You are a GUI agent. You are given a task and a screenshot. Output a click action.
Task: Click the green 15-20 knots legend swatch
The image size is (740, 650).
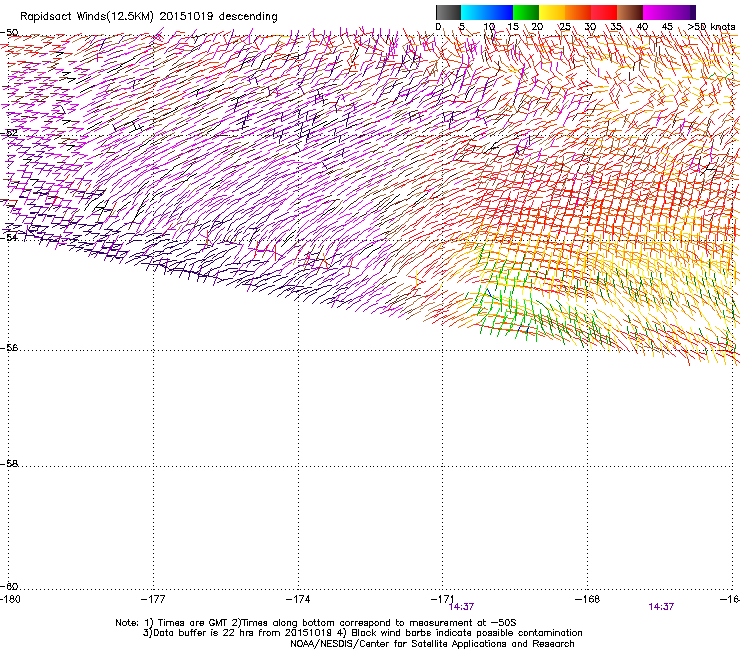pyautogui.click(x=526, y=12)
